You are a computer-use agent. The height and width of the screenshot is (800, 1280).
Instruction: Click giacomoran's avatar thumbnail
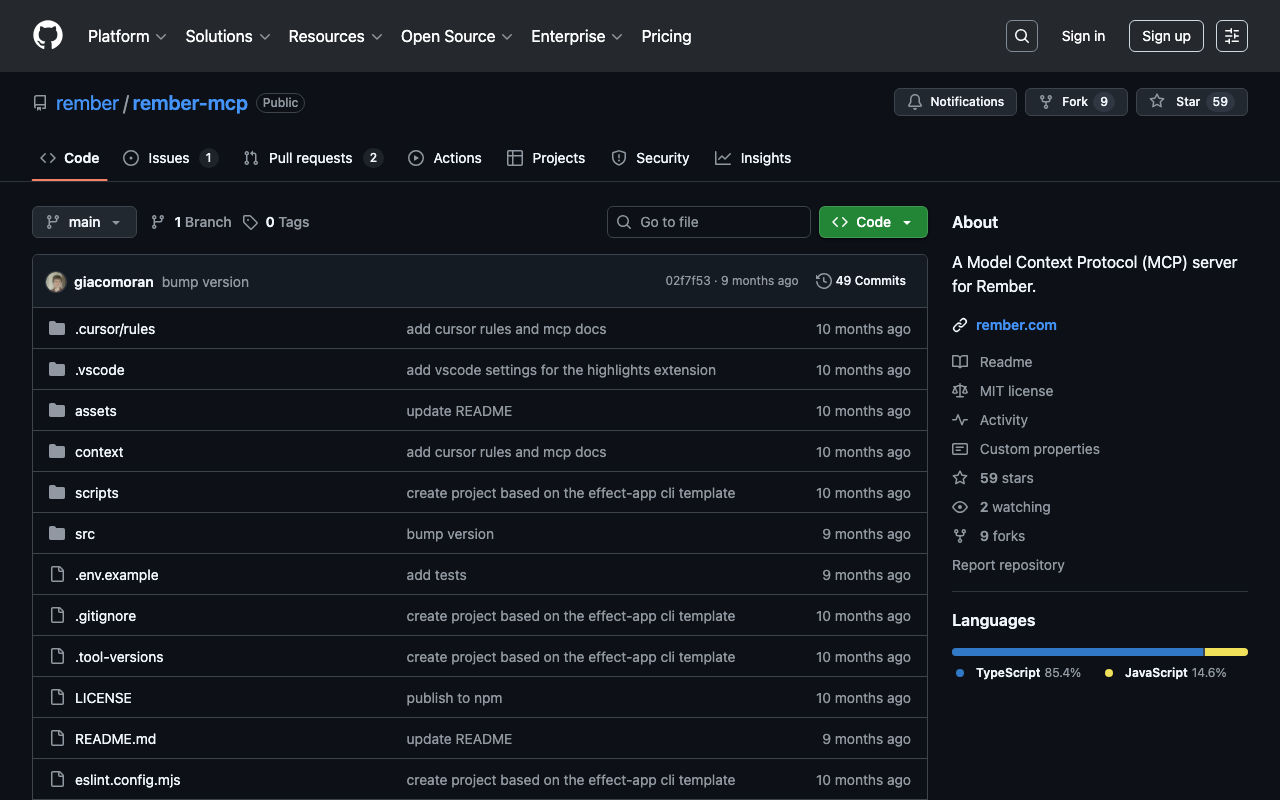coord(56,282)
